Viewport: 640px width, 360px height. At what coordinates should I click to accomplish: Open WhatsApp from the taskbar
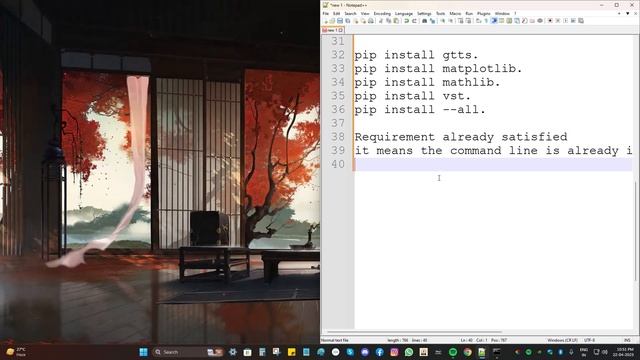click(409, 352)
